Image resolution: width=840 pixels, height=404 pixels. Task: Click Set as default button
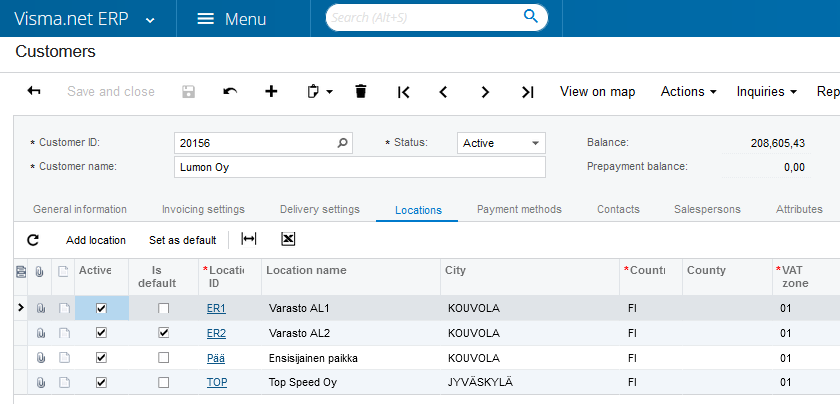coord(183,240)
